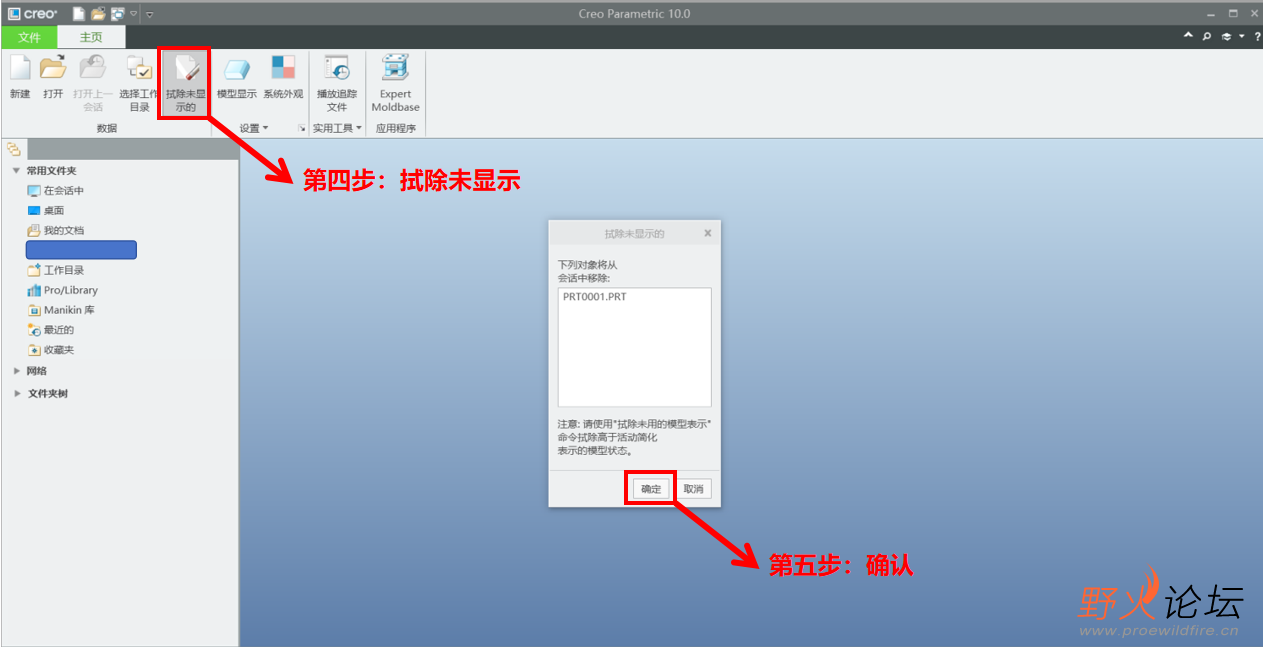The width and height of the screenshot is (1263, 647).
Task: Click the command search magnifier icon
Action: [1207, 36]
